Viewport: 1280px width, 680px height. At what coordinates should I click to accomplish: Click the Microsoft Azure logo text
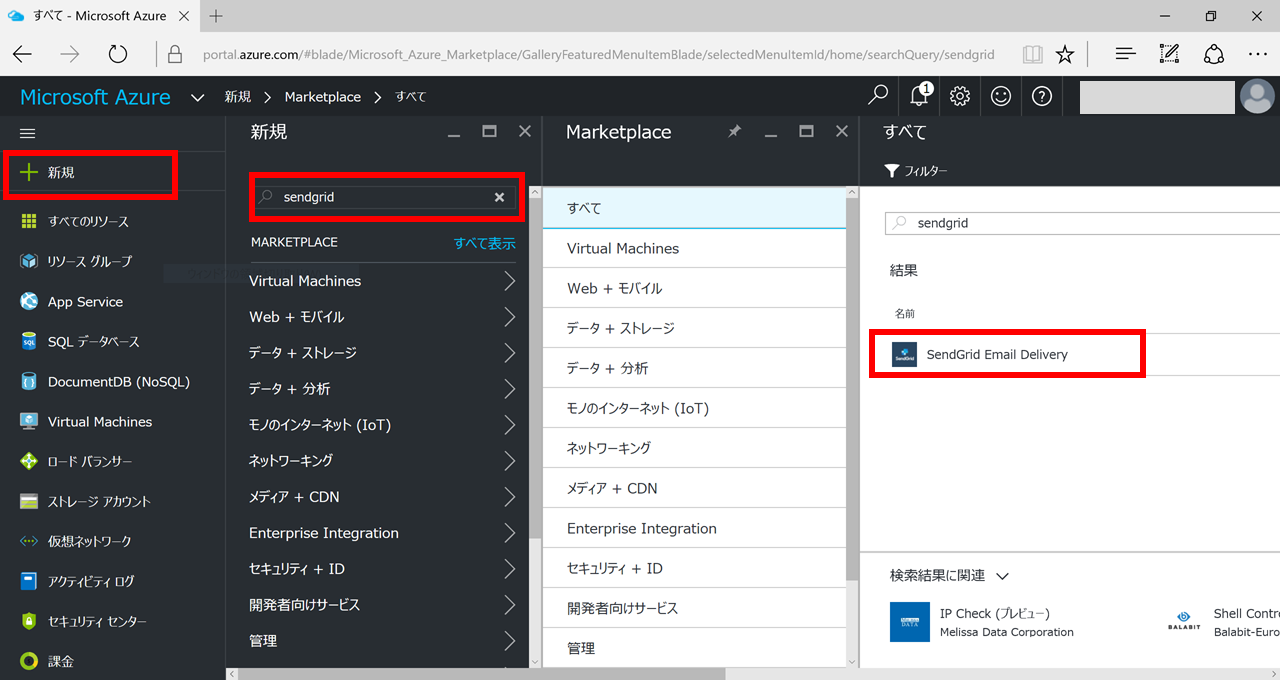(95, 97)
